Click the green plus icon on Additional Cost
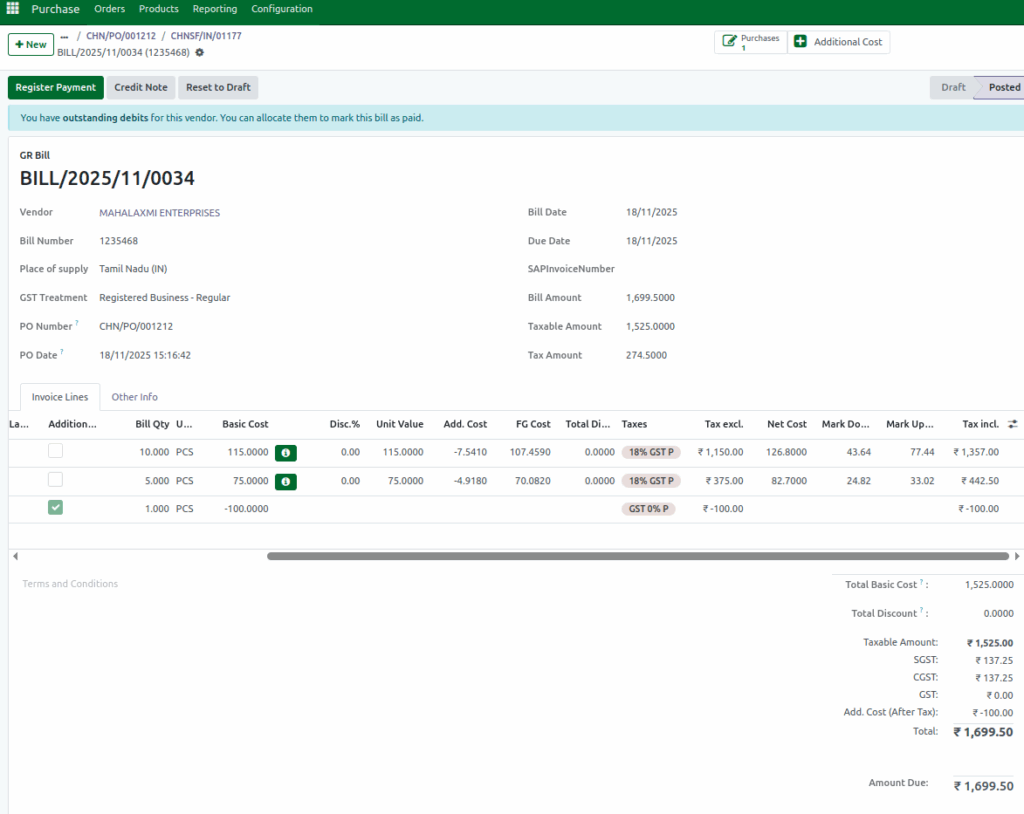Viewport: 1024px width, 814px height. (x=800, y=41)
